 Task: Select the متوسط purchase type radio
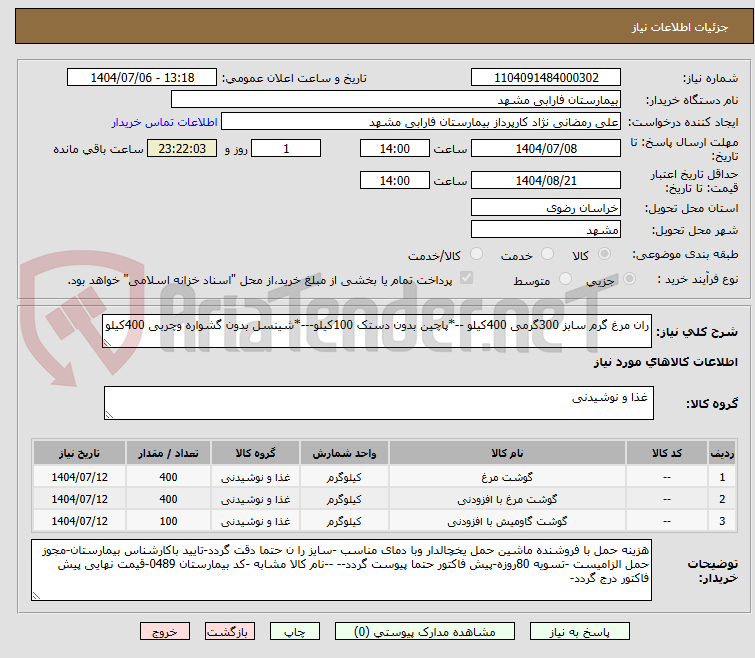coord(565,279)
